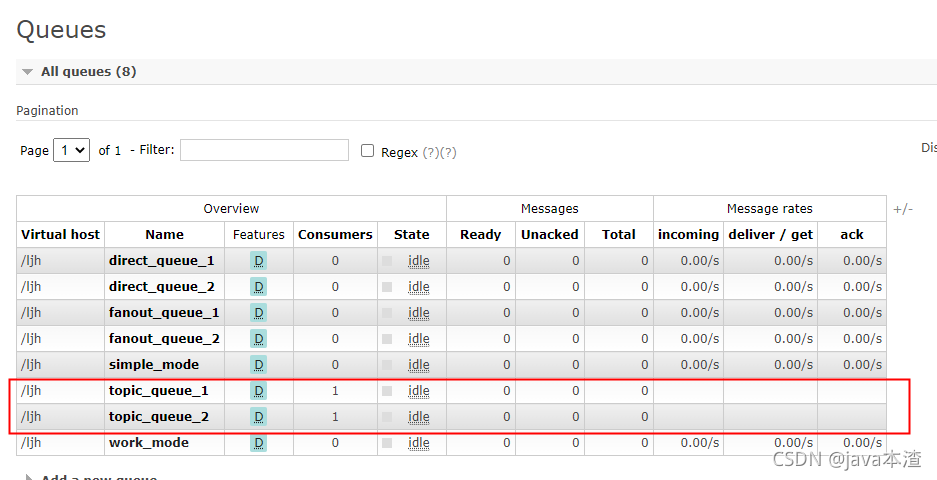Image resolution: width=937 pixels, height=480 pixels.
Task: Click the idle state of direct_queue_2
Action: click(x=418, y=287)
